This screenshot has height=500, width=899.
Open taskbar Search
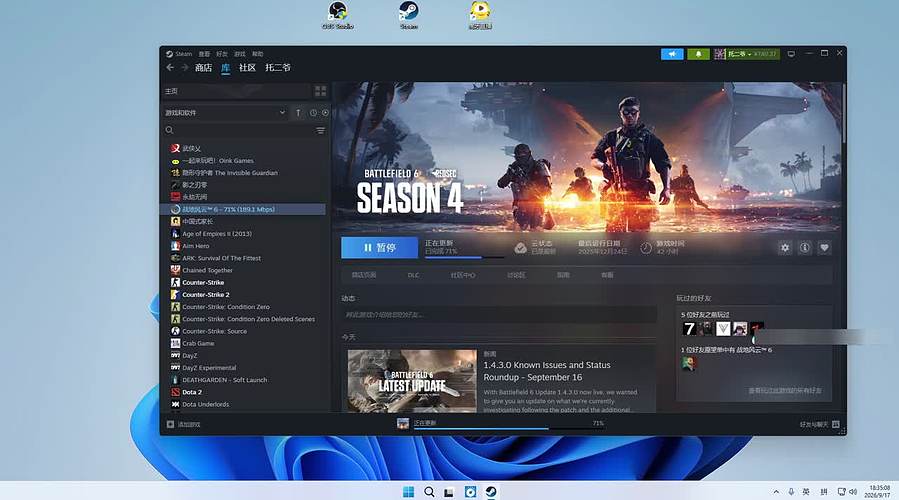(x=429, y=492)
